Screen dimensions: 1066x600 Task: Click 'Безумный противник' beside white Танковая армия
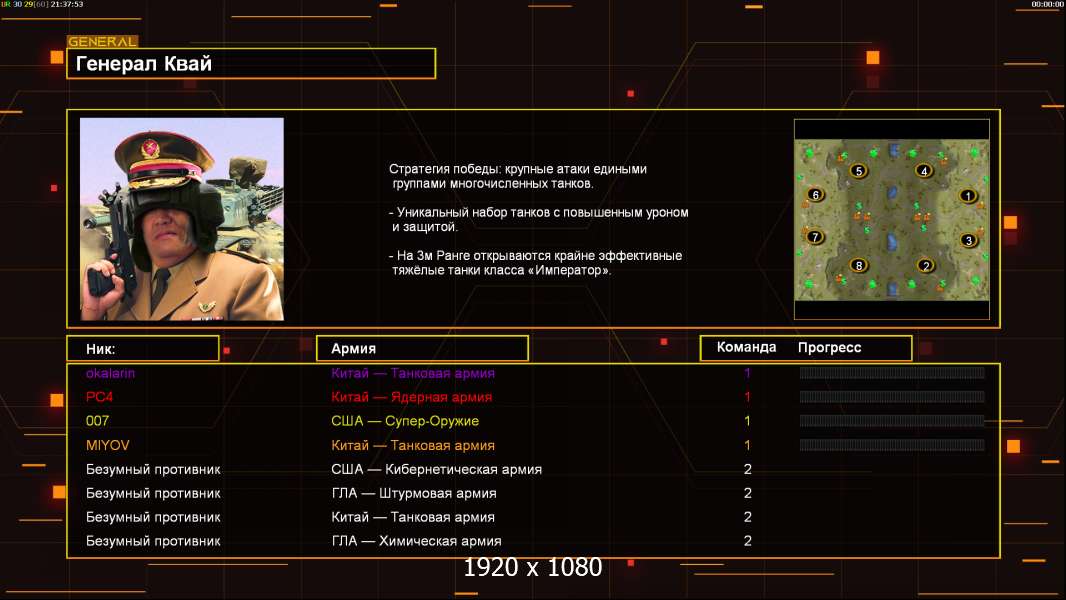click(x=153, y=517)
